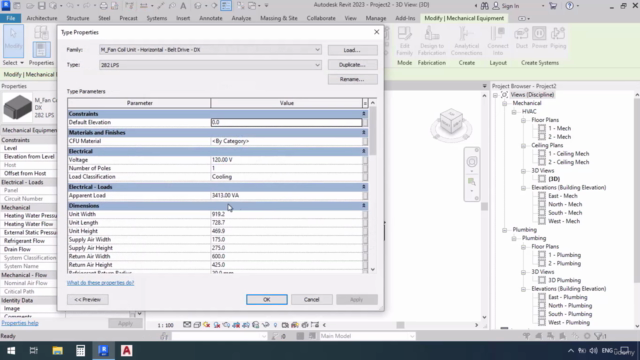Collapse the Dimensions parameter group

pos(364,206)
